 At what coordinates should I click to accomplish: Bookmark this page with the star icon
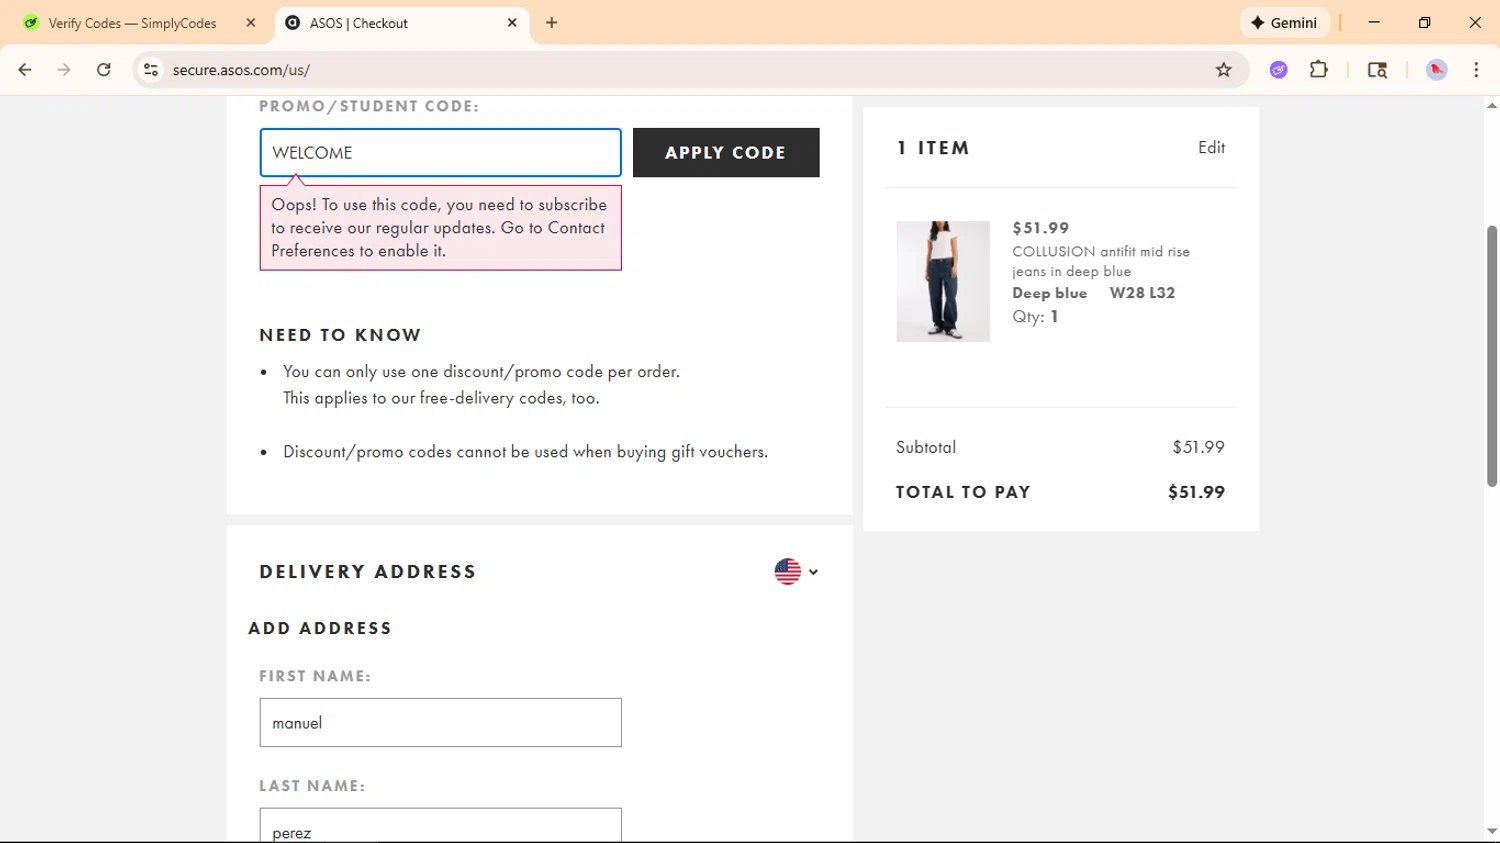[1223, 70]
